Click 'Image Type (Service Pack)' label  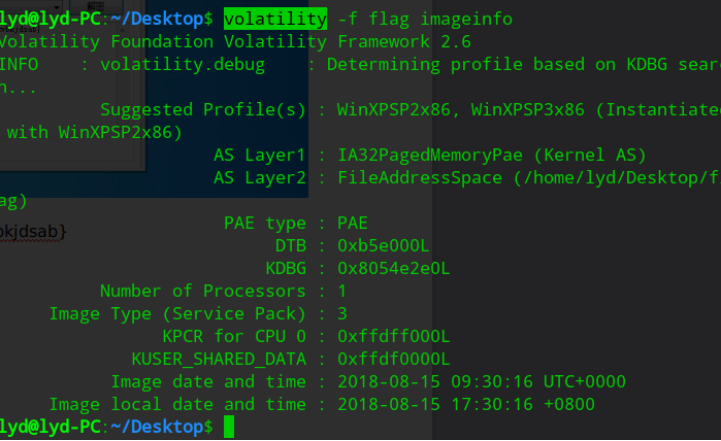pos(177,314)
